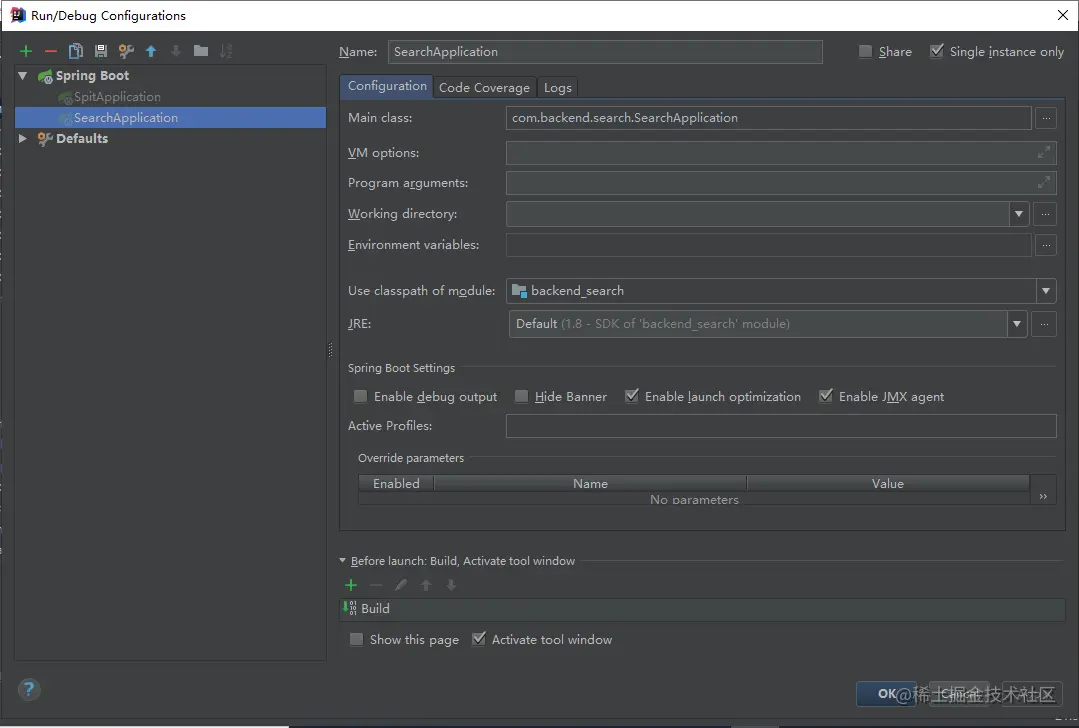The image size is (1079, 728).
Task: Add new configuration with green plus
Action: pos(26,51)
